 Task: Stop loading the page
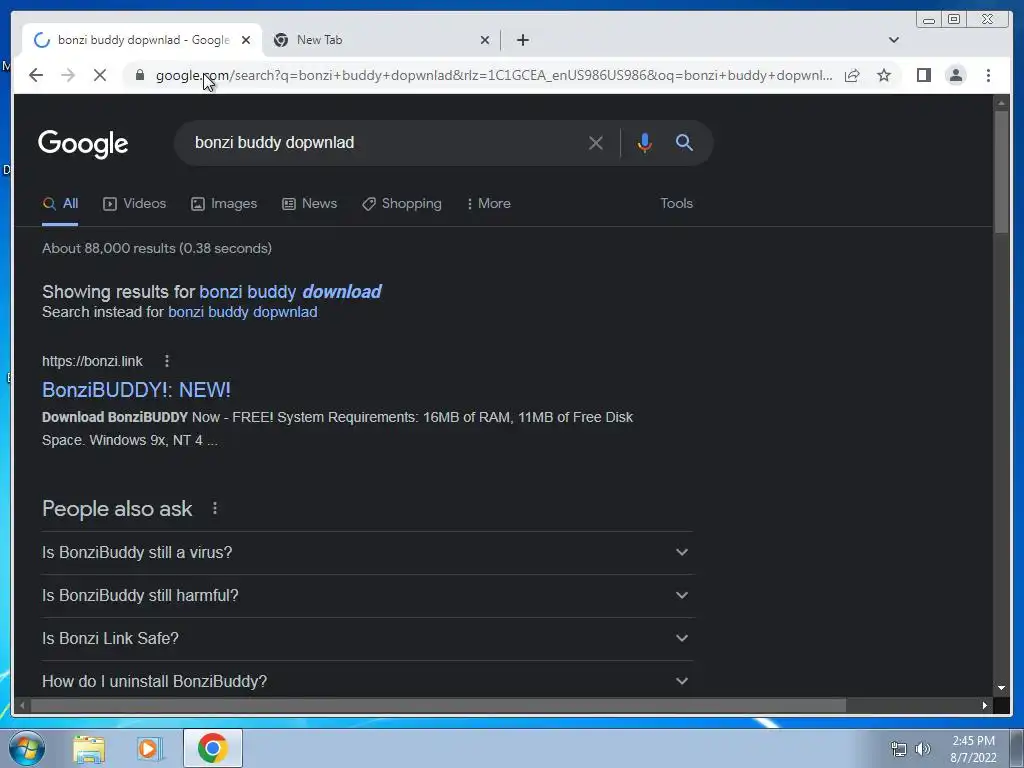(99, 75)
